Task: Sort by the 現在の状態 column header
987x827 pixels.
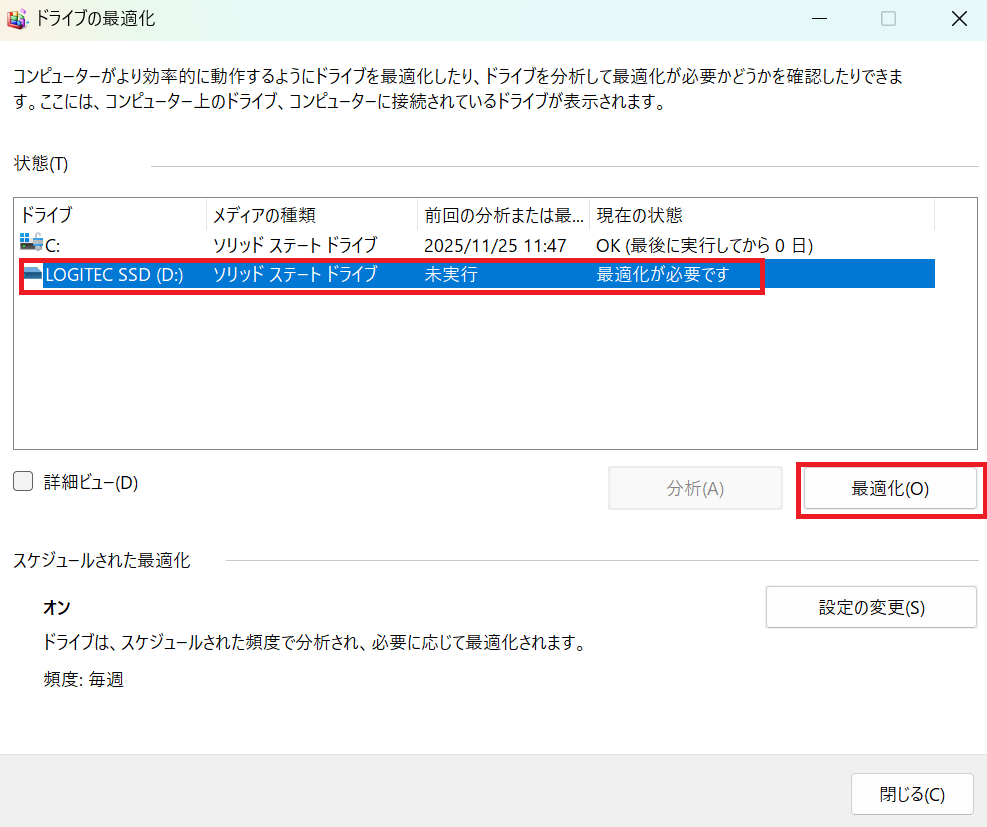Action: 640,215
